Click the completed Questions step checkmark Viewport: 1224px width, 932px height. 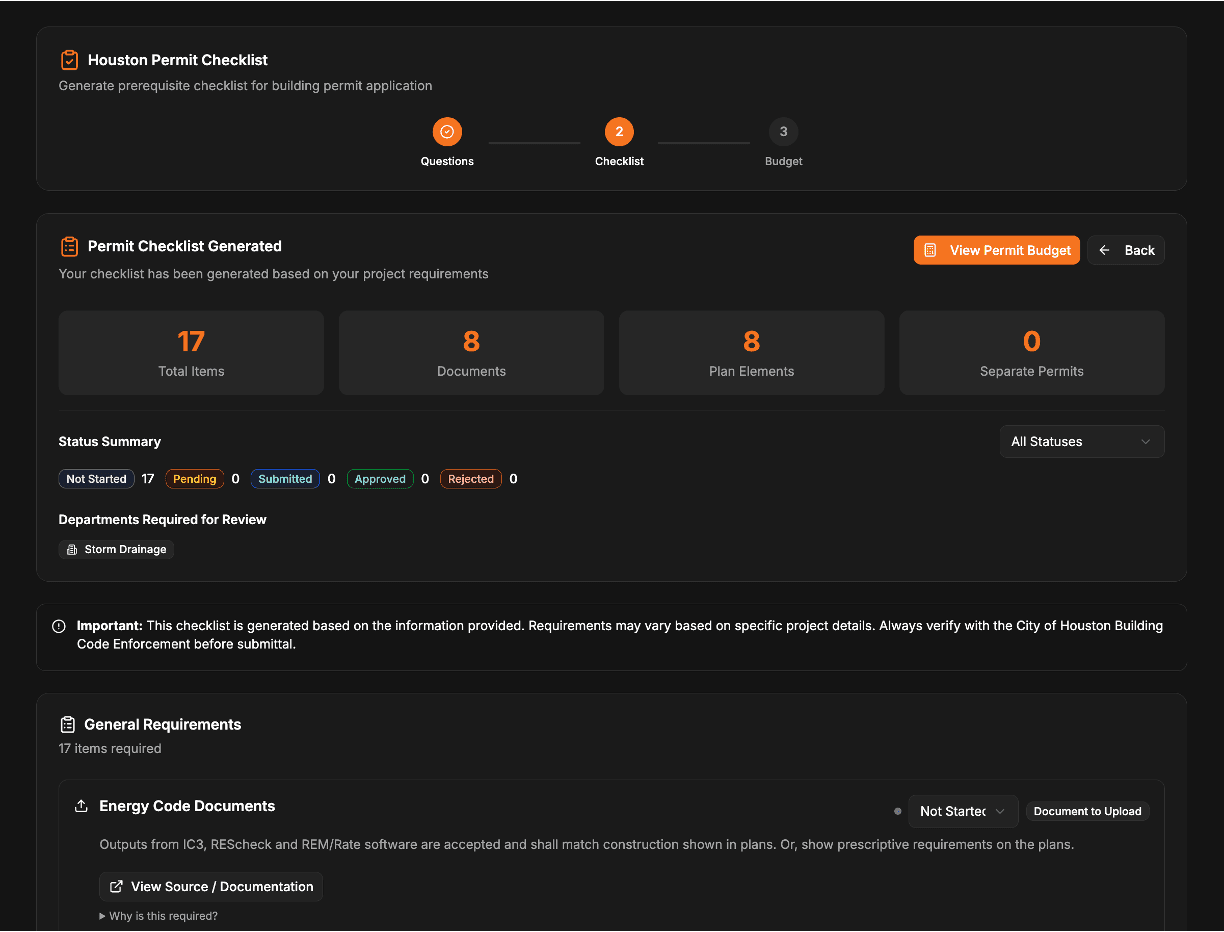point(447,132)
